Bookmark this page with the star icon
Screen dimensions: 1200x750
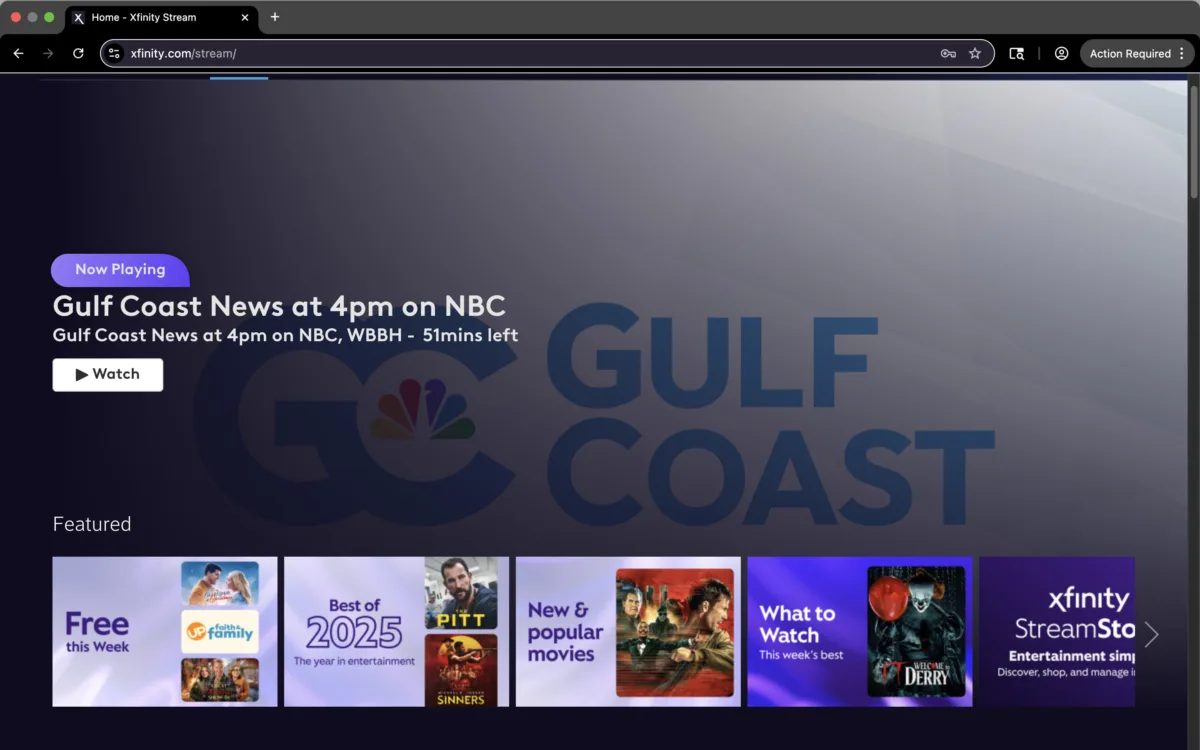click(x=975, y=54)
